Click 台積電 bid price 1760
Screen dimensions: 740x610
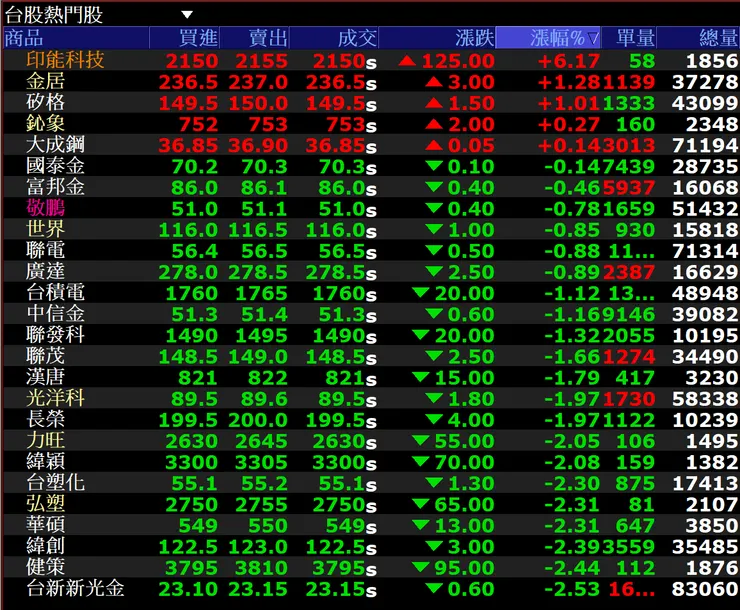click(192, 293)
